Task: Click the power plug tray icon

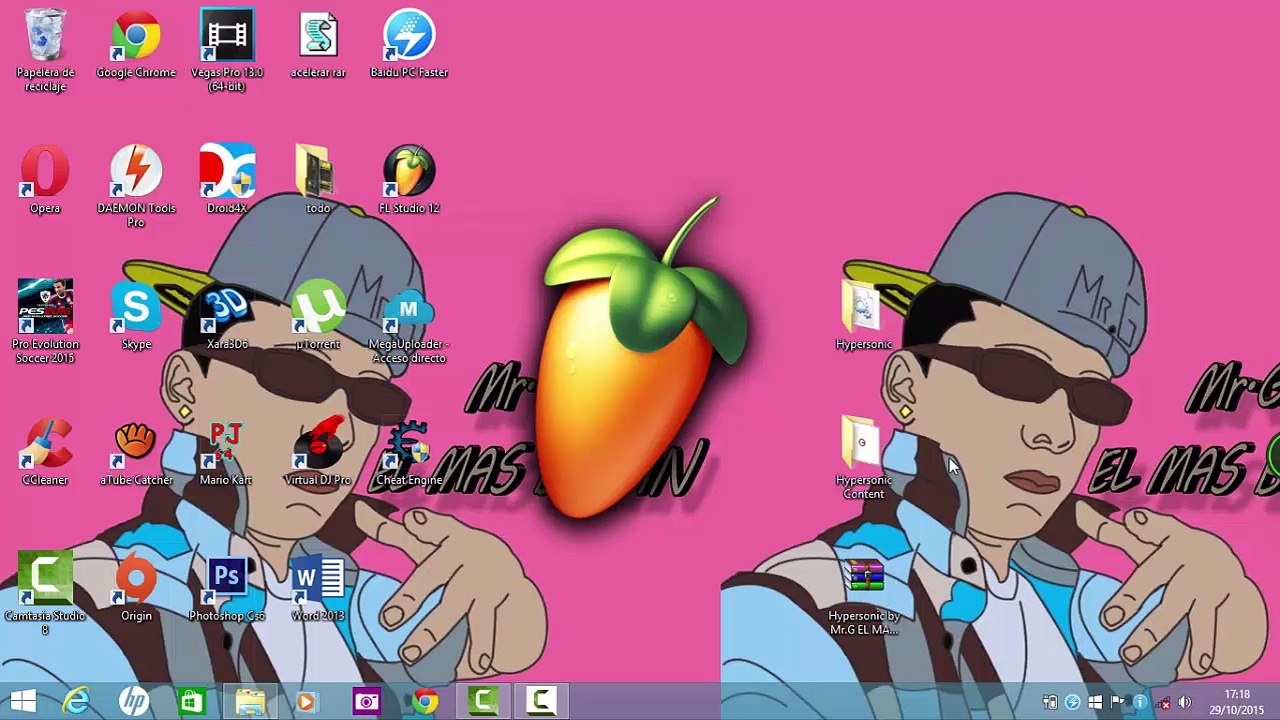Action: coord(1050,702)
